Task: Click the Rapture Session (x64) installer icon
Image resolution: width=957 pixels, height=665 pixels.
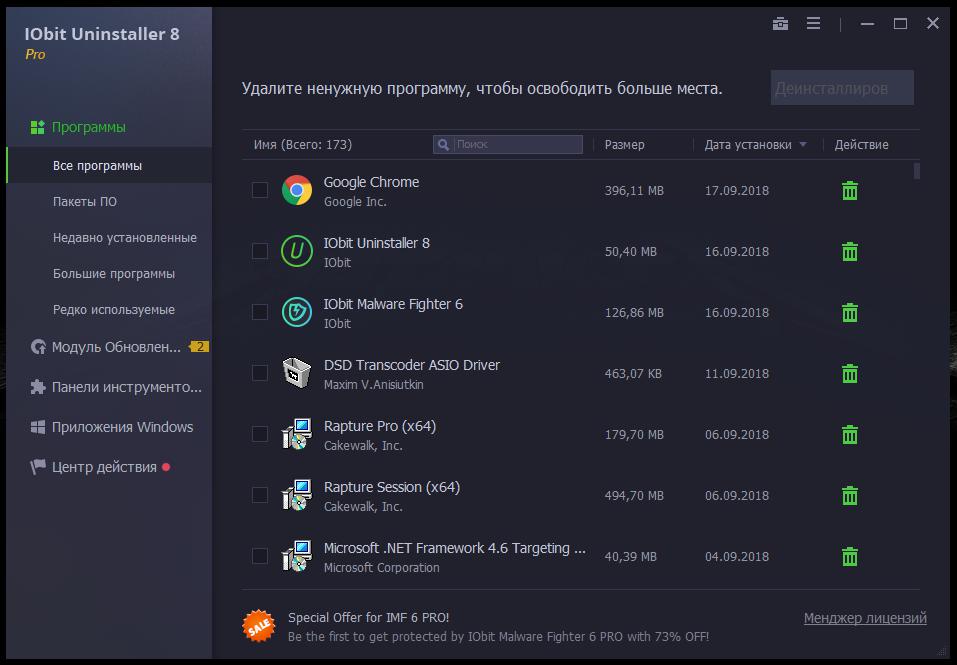Action: tap(297, 495)
